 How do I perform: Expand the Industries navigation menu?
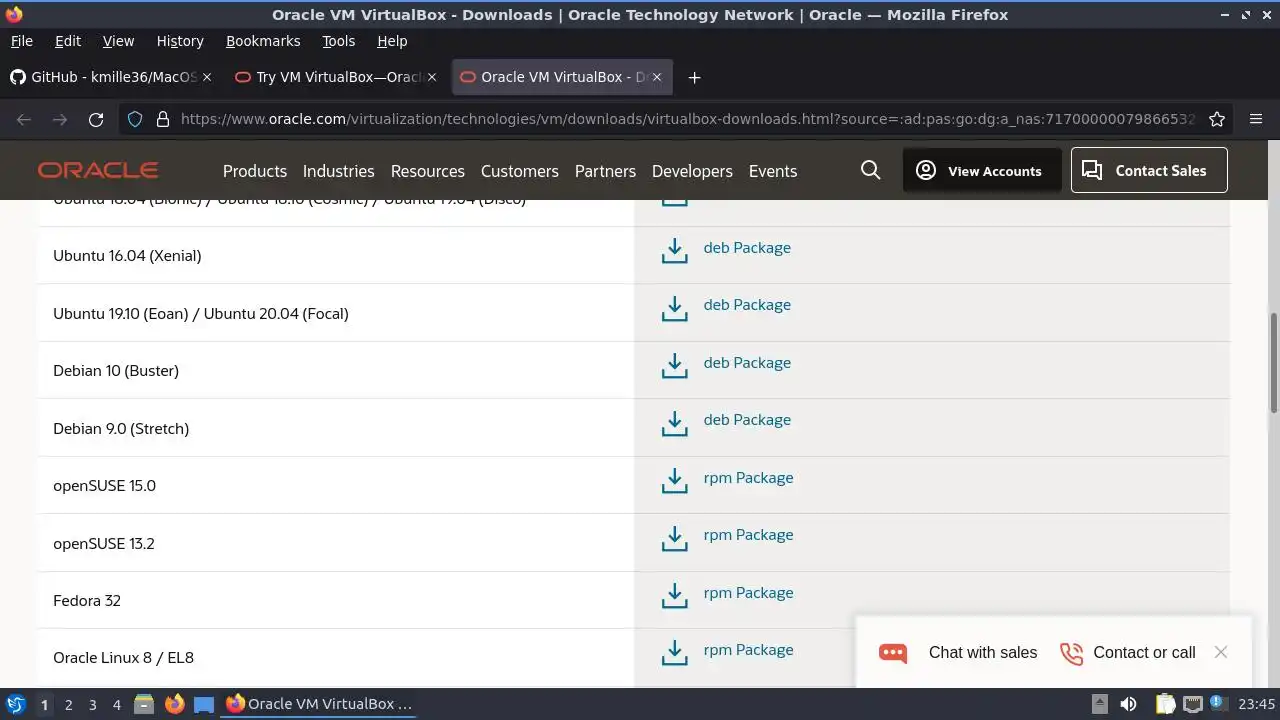click(x=339, y=171)
